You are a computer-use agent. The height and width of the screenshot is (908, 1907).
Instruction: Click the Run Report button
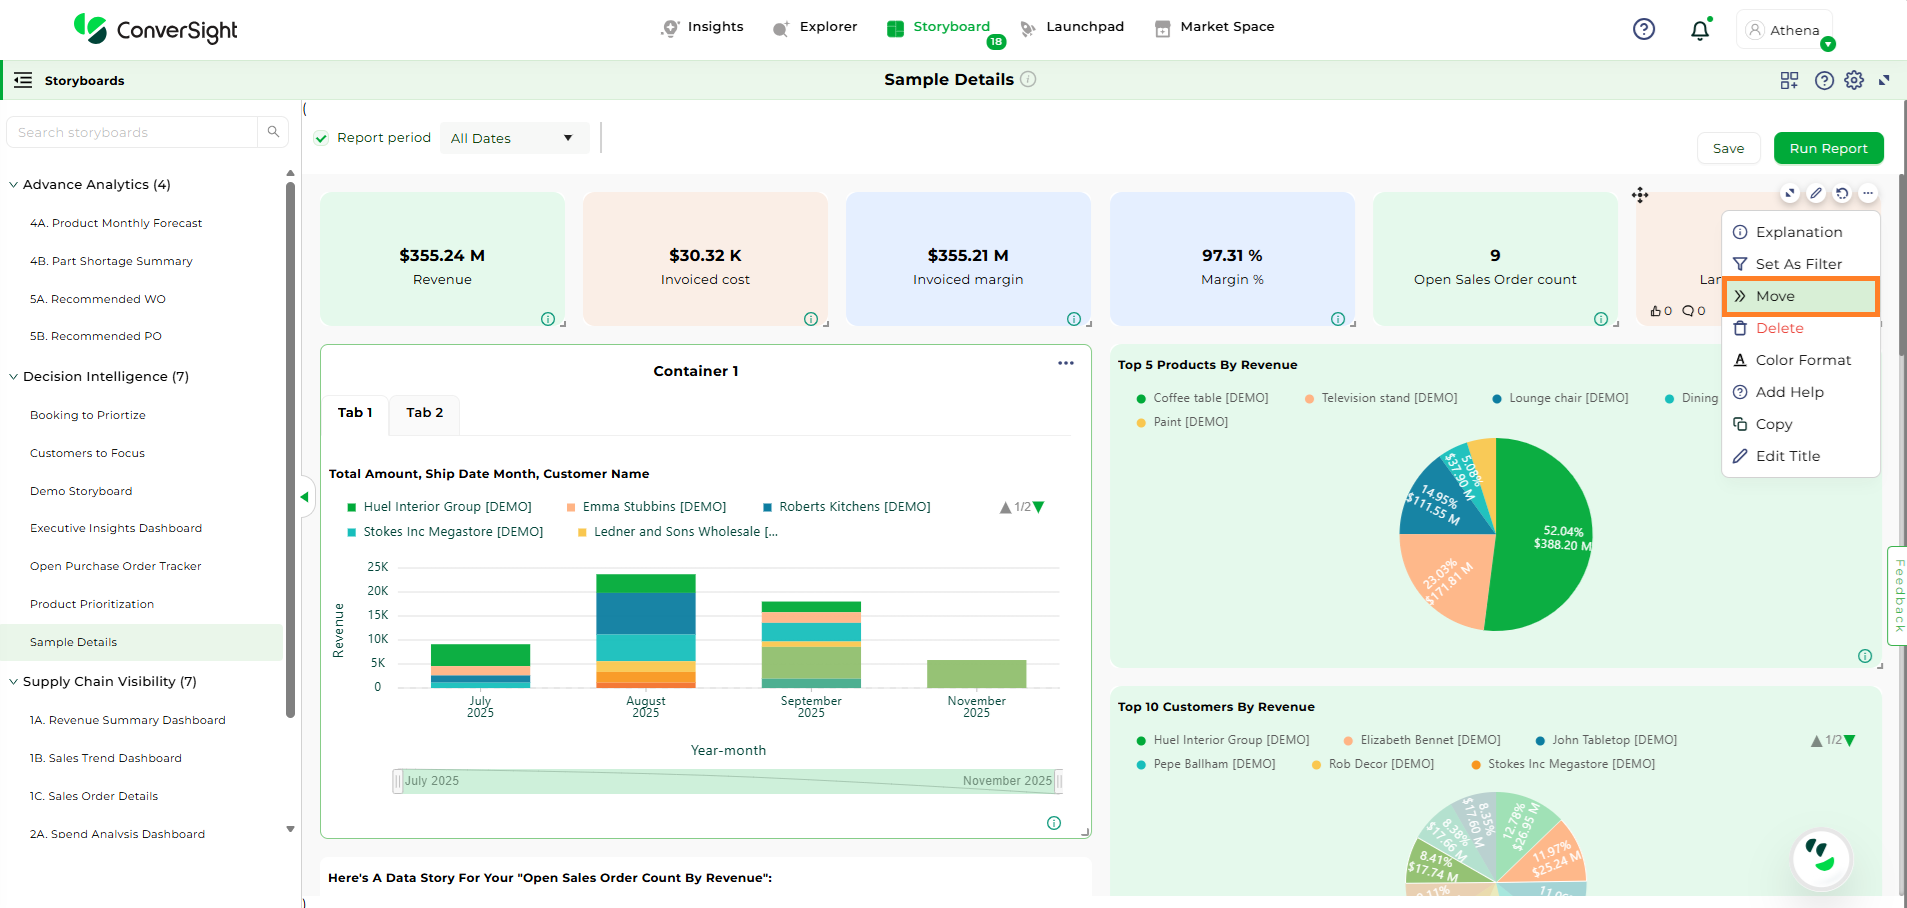pos(1828,148)
